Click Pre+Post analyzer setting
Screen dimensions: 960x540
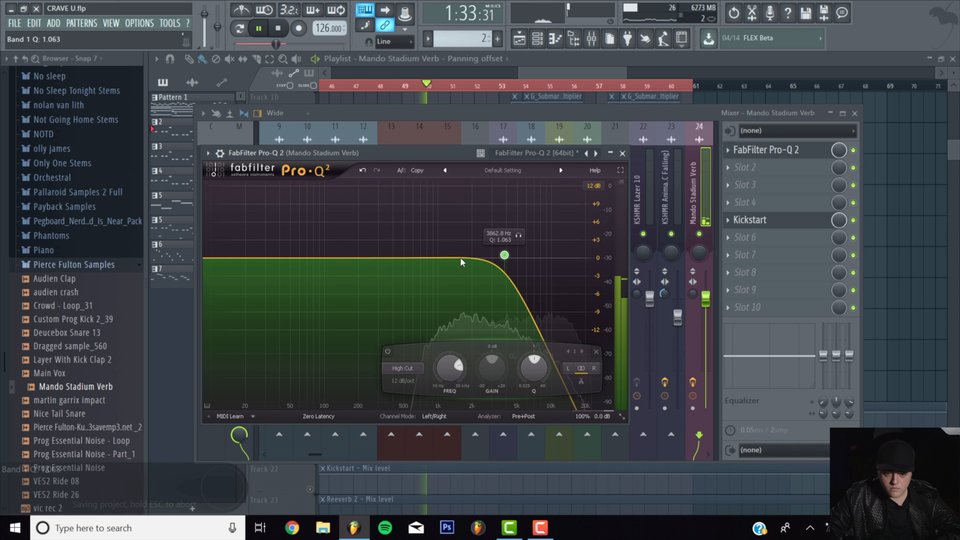coord(523,416)
